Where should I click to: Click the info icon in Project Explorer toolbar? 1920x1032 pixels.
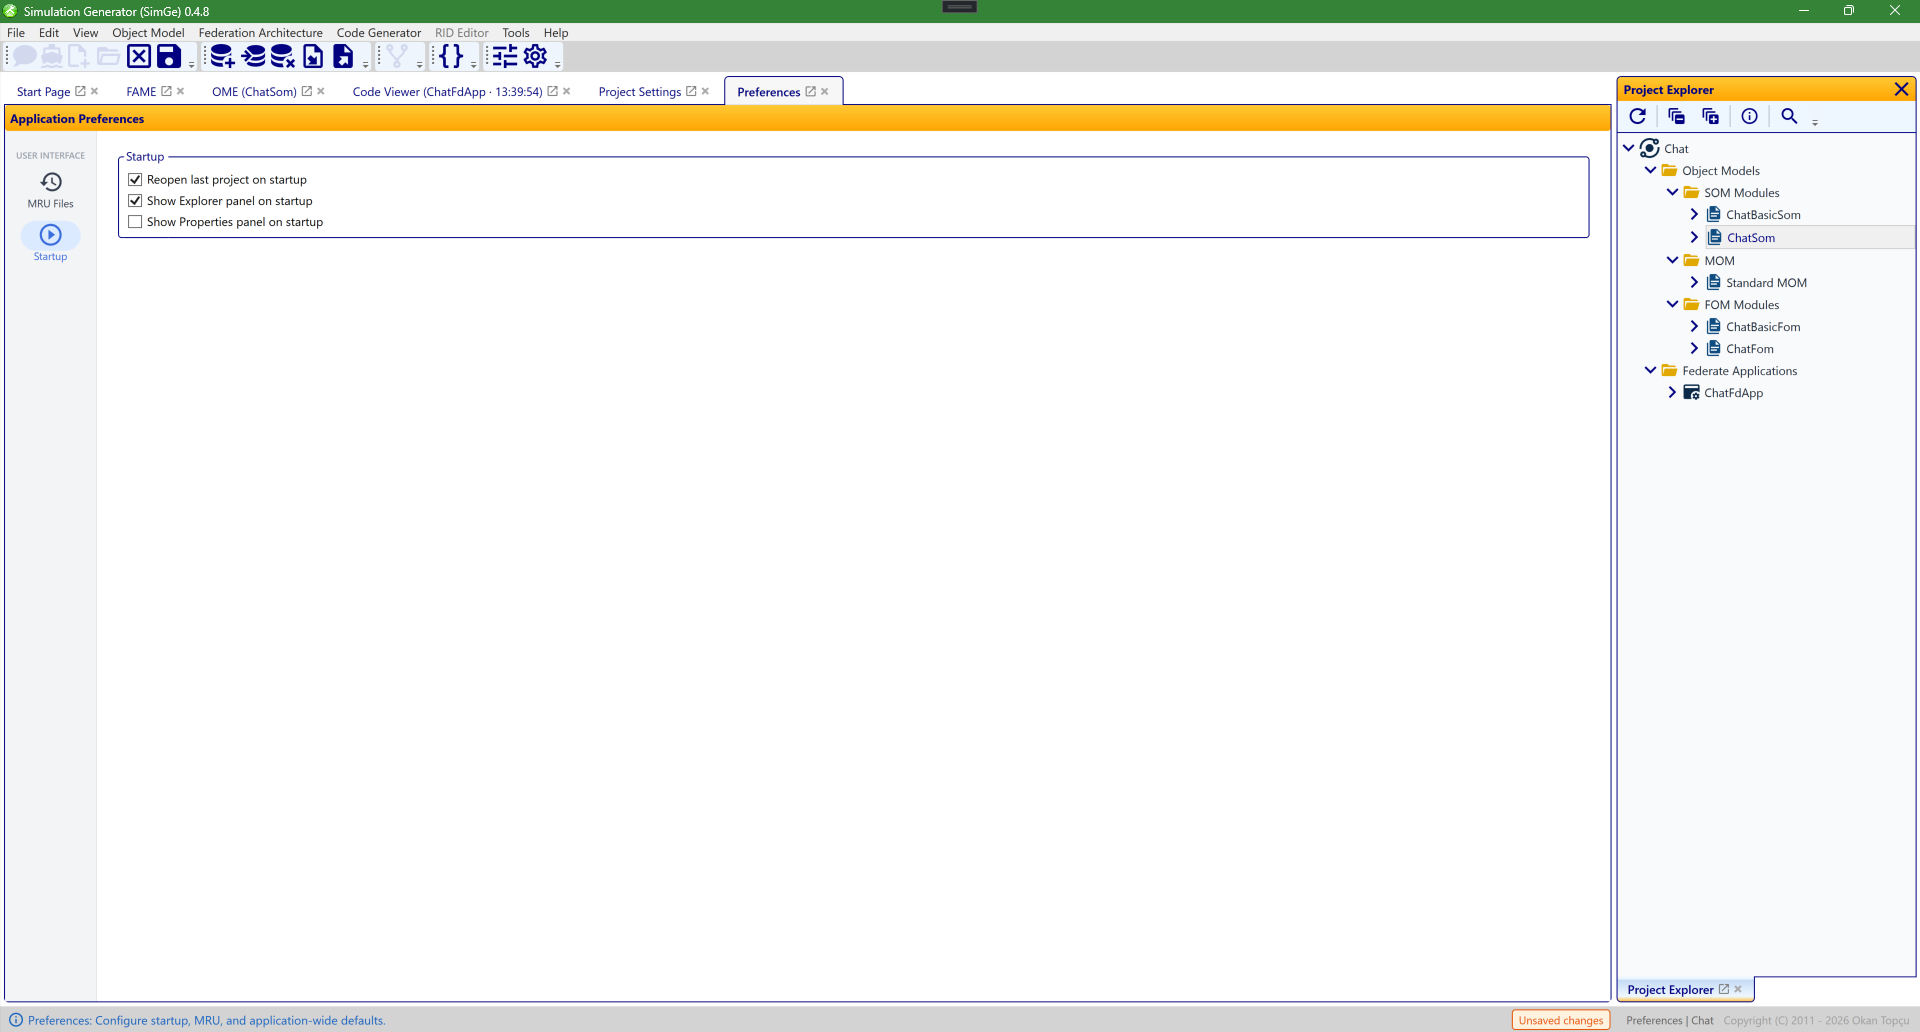click(x=1750, y=116)
